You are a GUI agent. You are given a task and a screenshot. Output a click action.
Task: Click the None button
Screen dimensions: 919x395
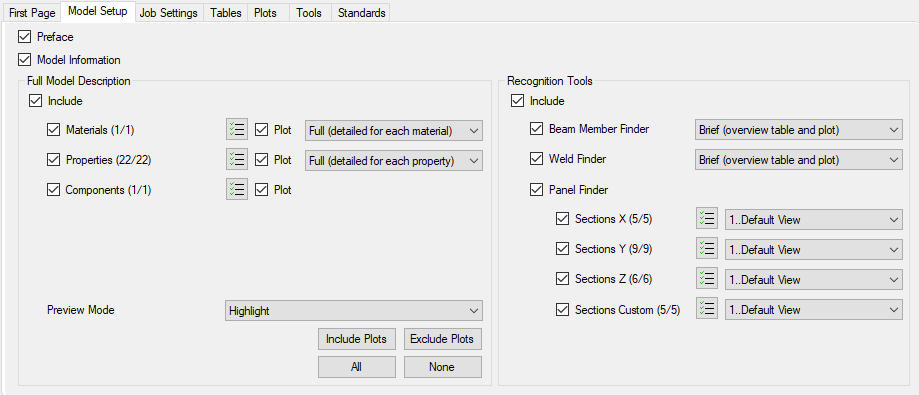click(443, 367)
